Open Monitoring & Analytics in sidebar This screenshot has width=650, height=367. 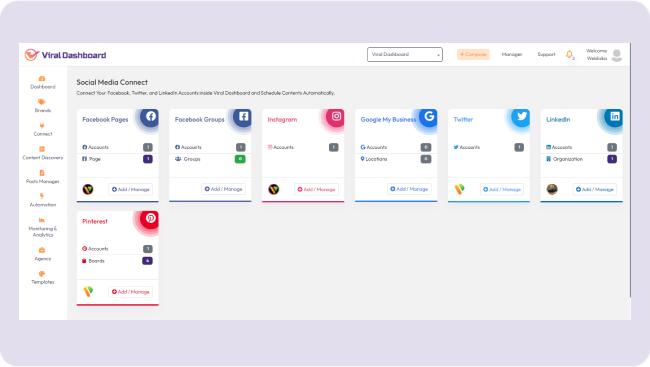(42, 227)
